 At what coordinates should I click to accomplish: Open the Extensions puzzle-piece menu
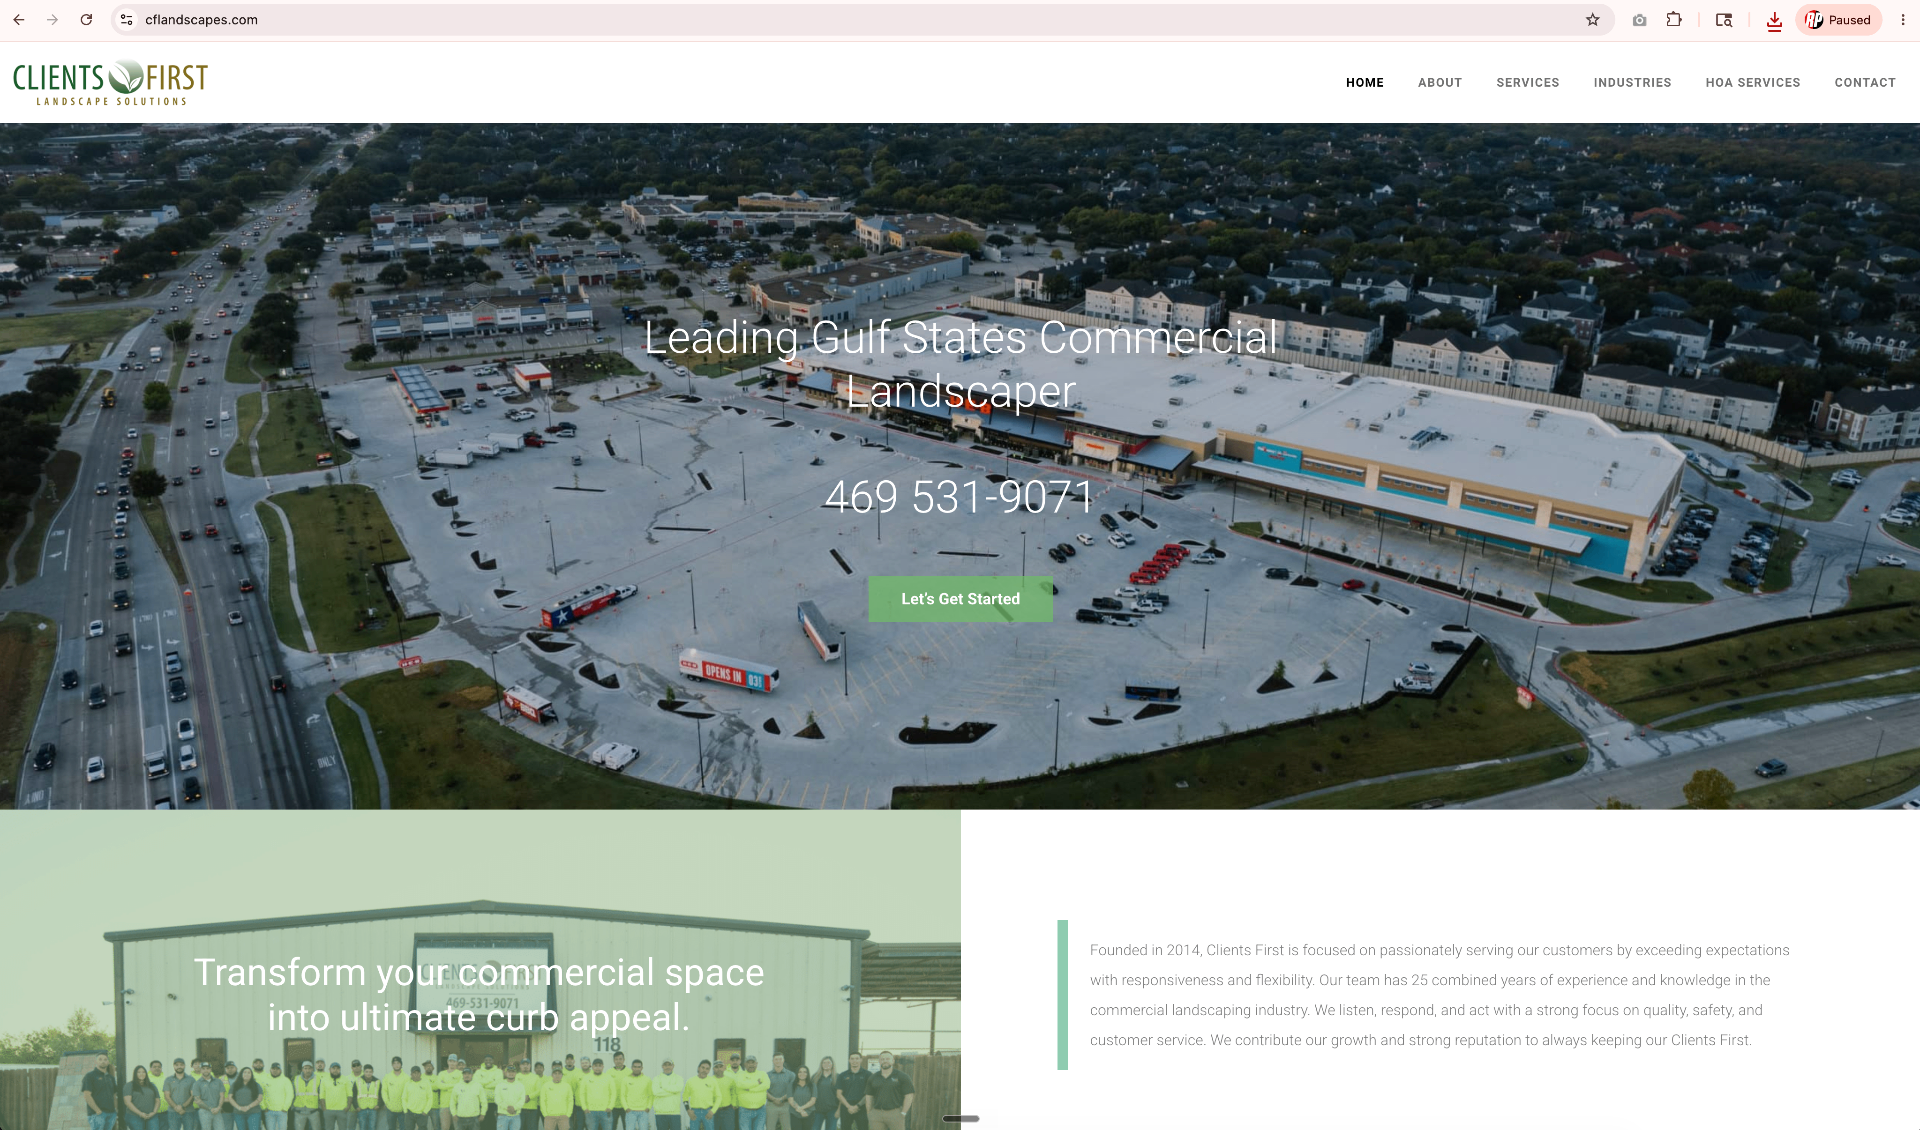click(1674, 20)
